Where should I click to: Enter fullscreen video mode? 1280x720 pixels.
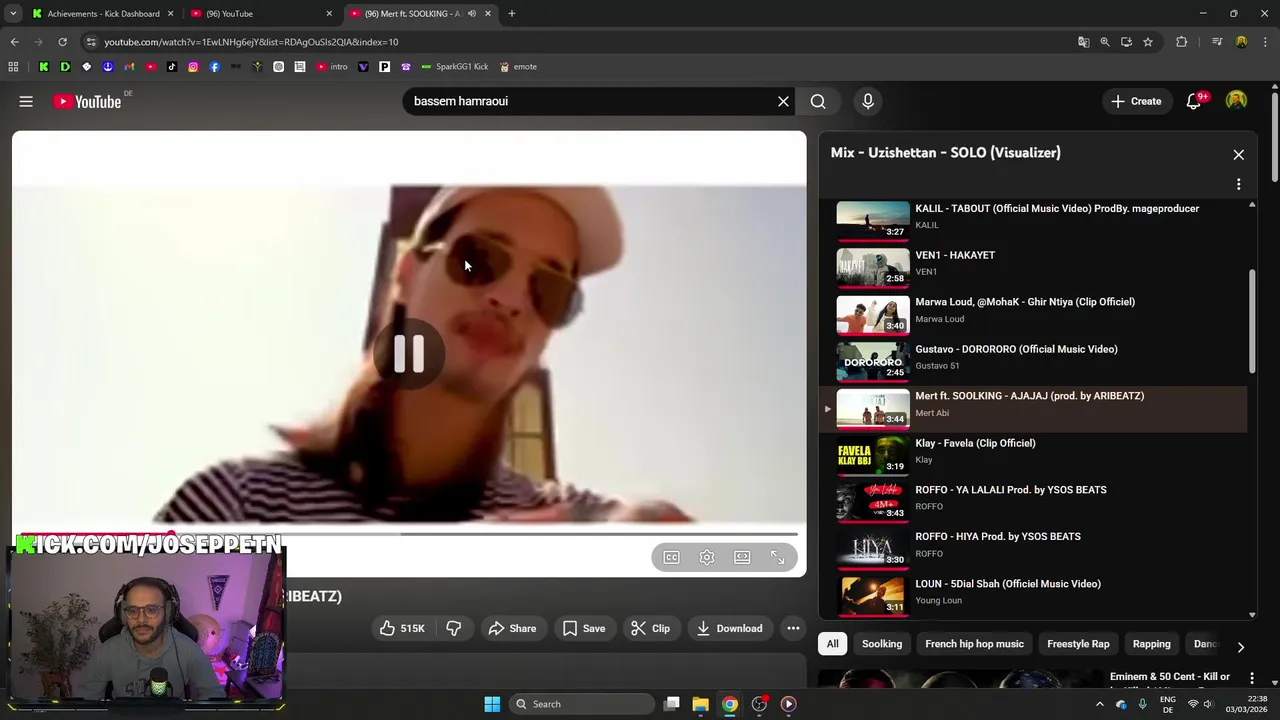(778, 558)
